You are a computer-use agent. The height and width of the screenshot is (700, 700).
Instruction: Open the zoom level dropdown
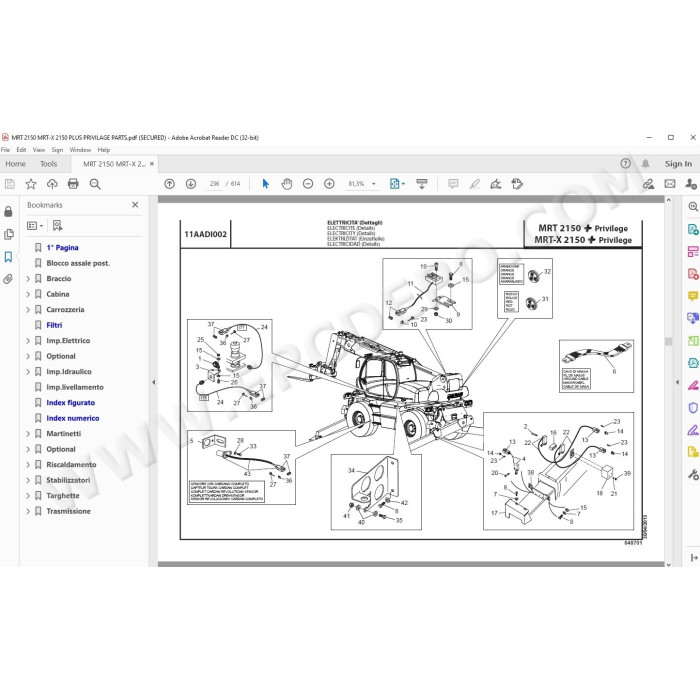[374, 184]
